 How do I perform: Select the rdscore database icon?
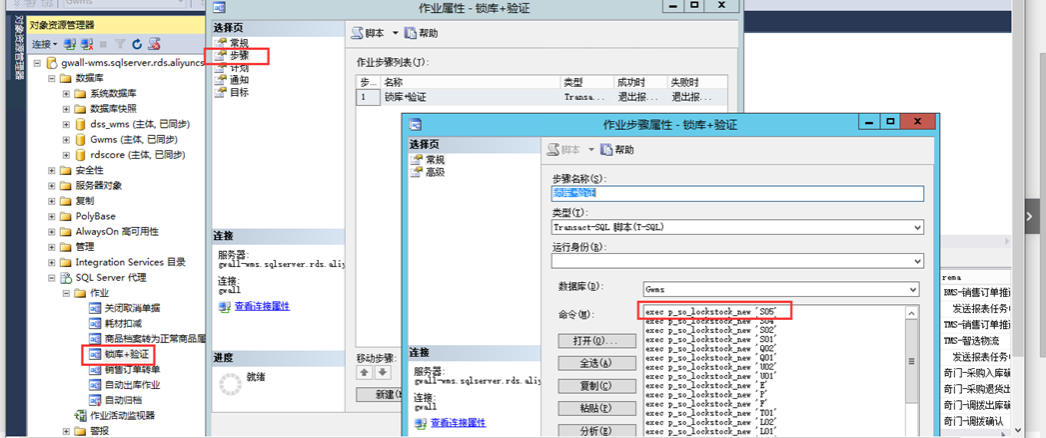tap(80, 155)
